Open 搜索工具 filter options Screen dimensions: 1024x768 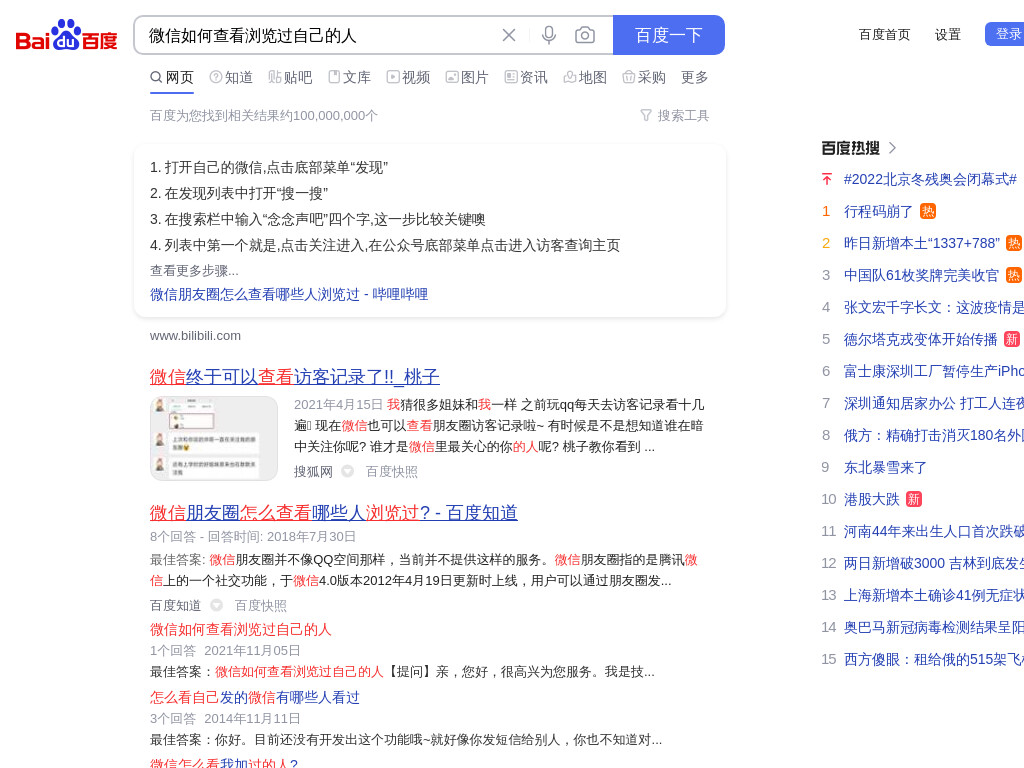coord(675,116)
